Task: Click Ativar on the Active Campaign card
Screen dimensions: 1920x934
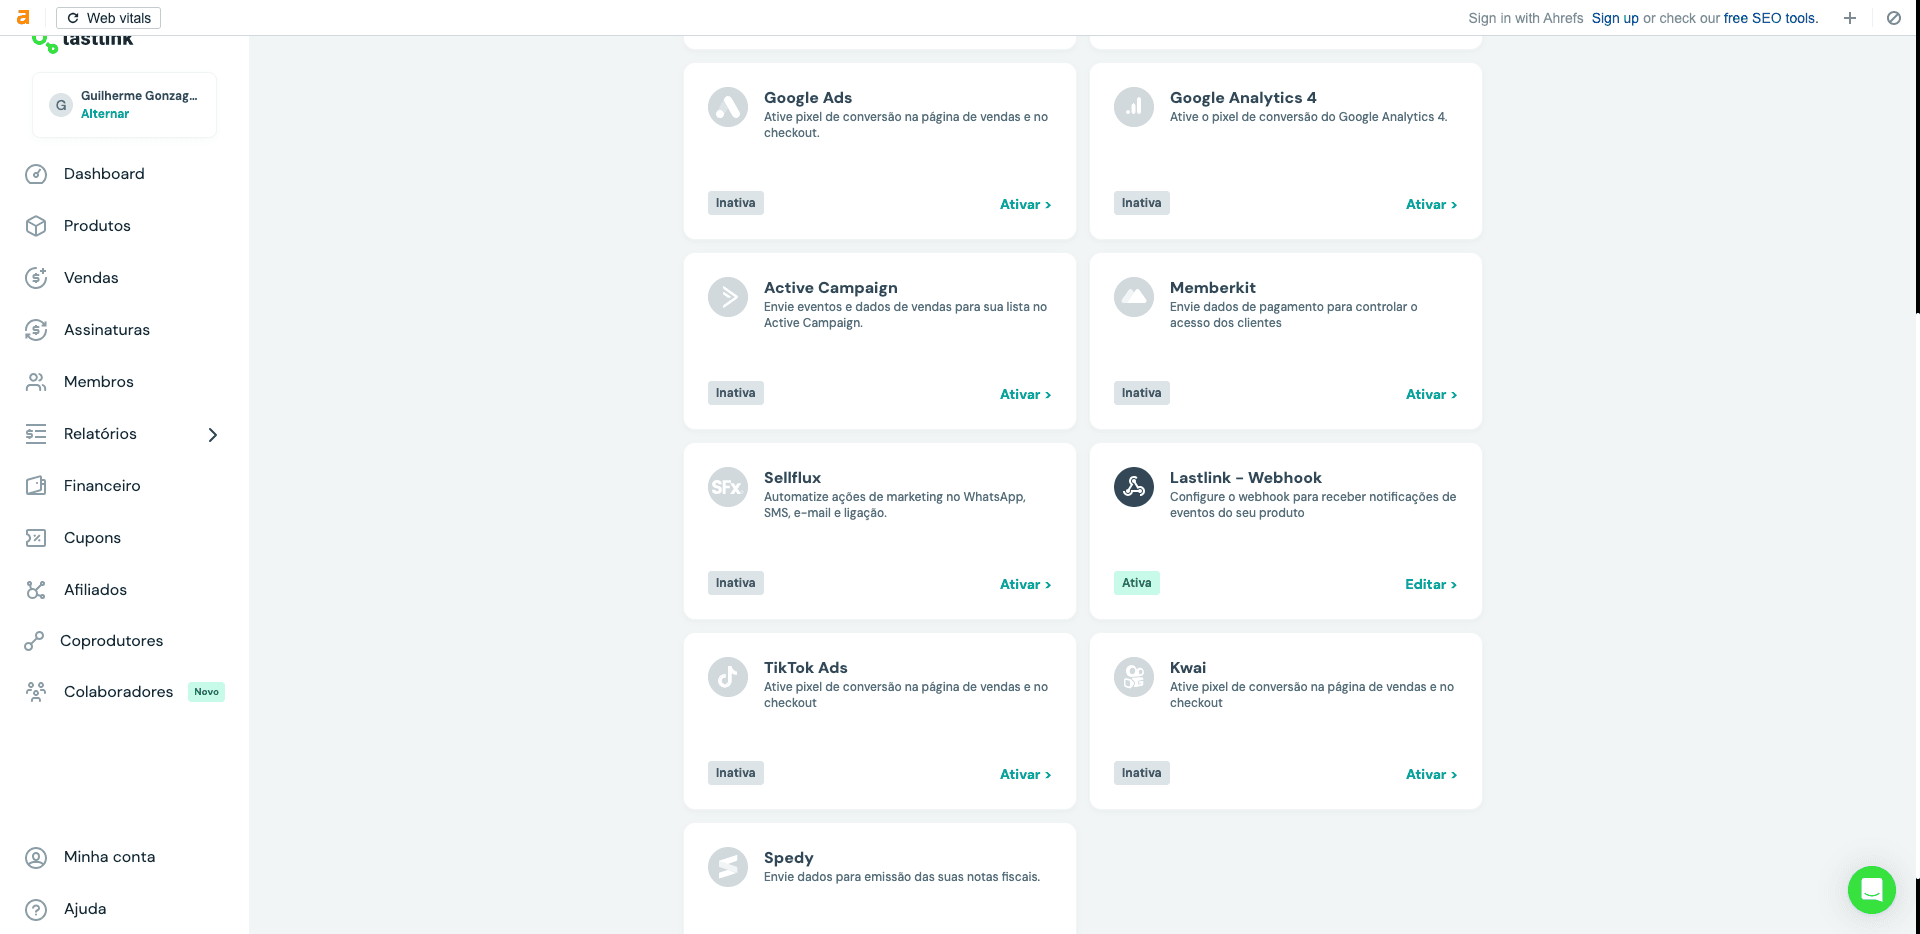Action: coord(1025,395)
